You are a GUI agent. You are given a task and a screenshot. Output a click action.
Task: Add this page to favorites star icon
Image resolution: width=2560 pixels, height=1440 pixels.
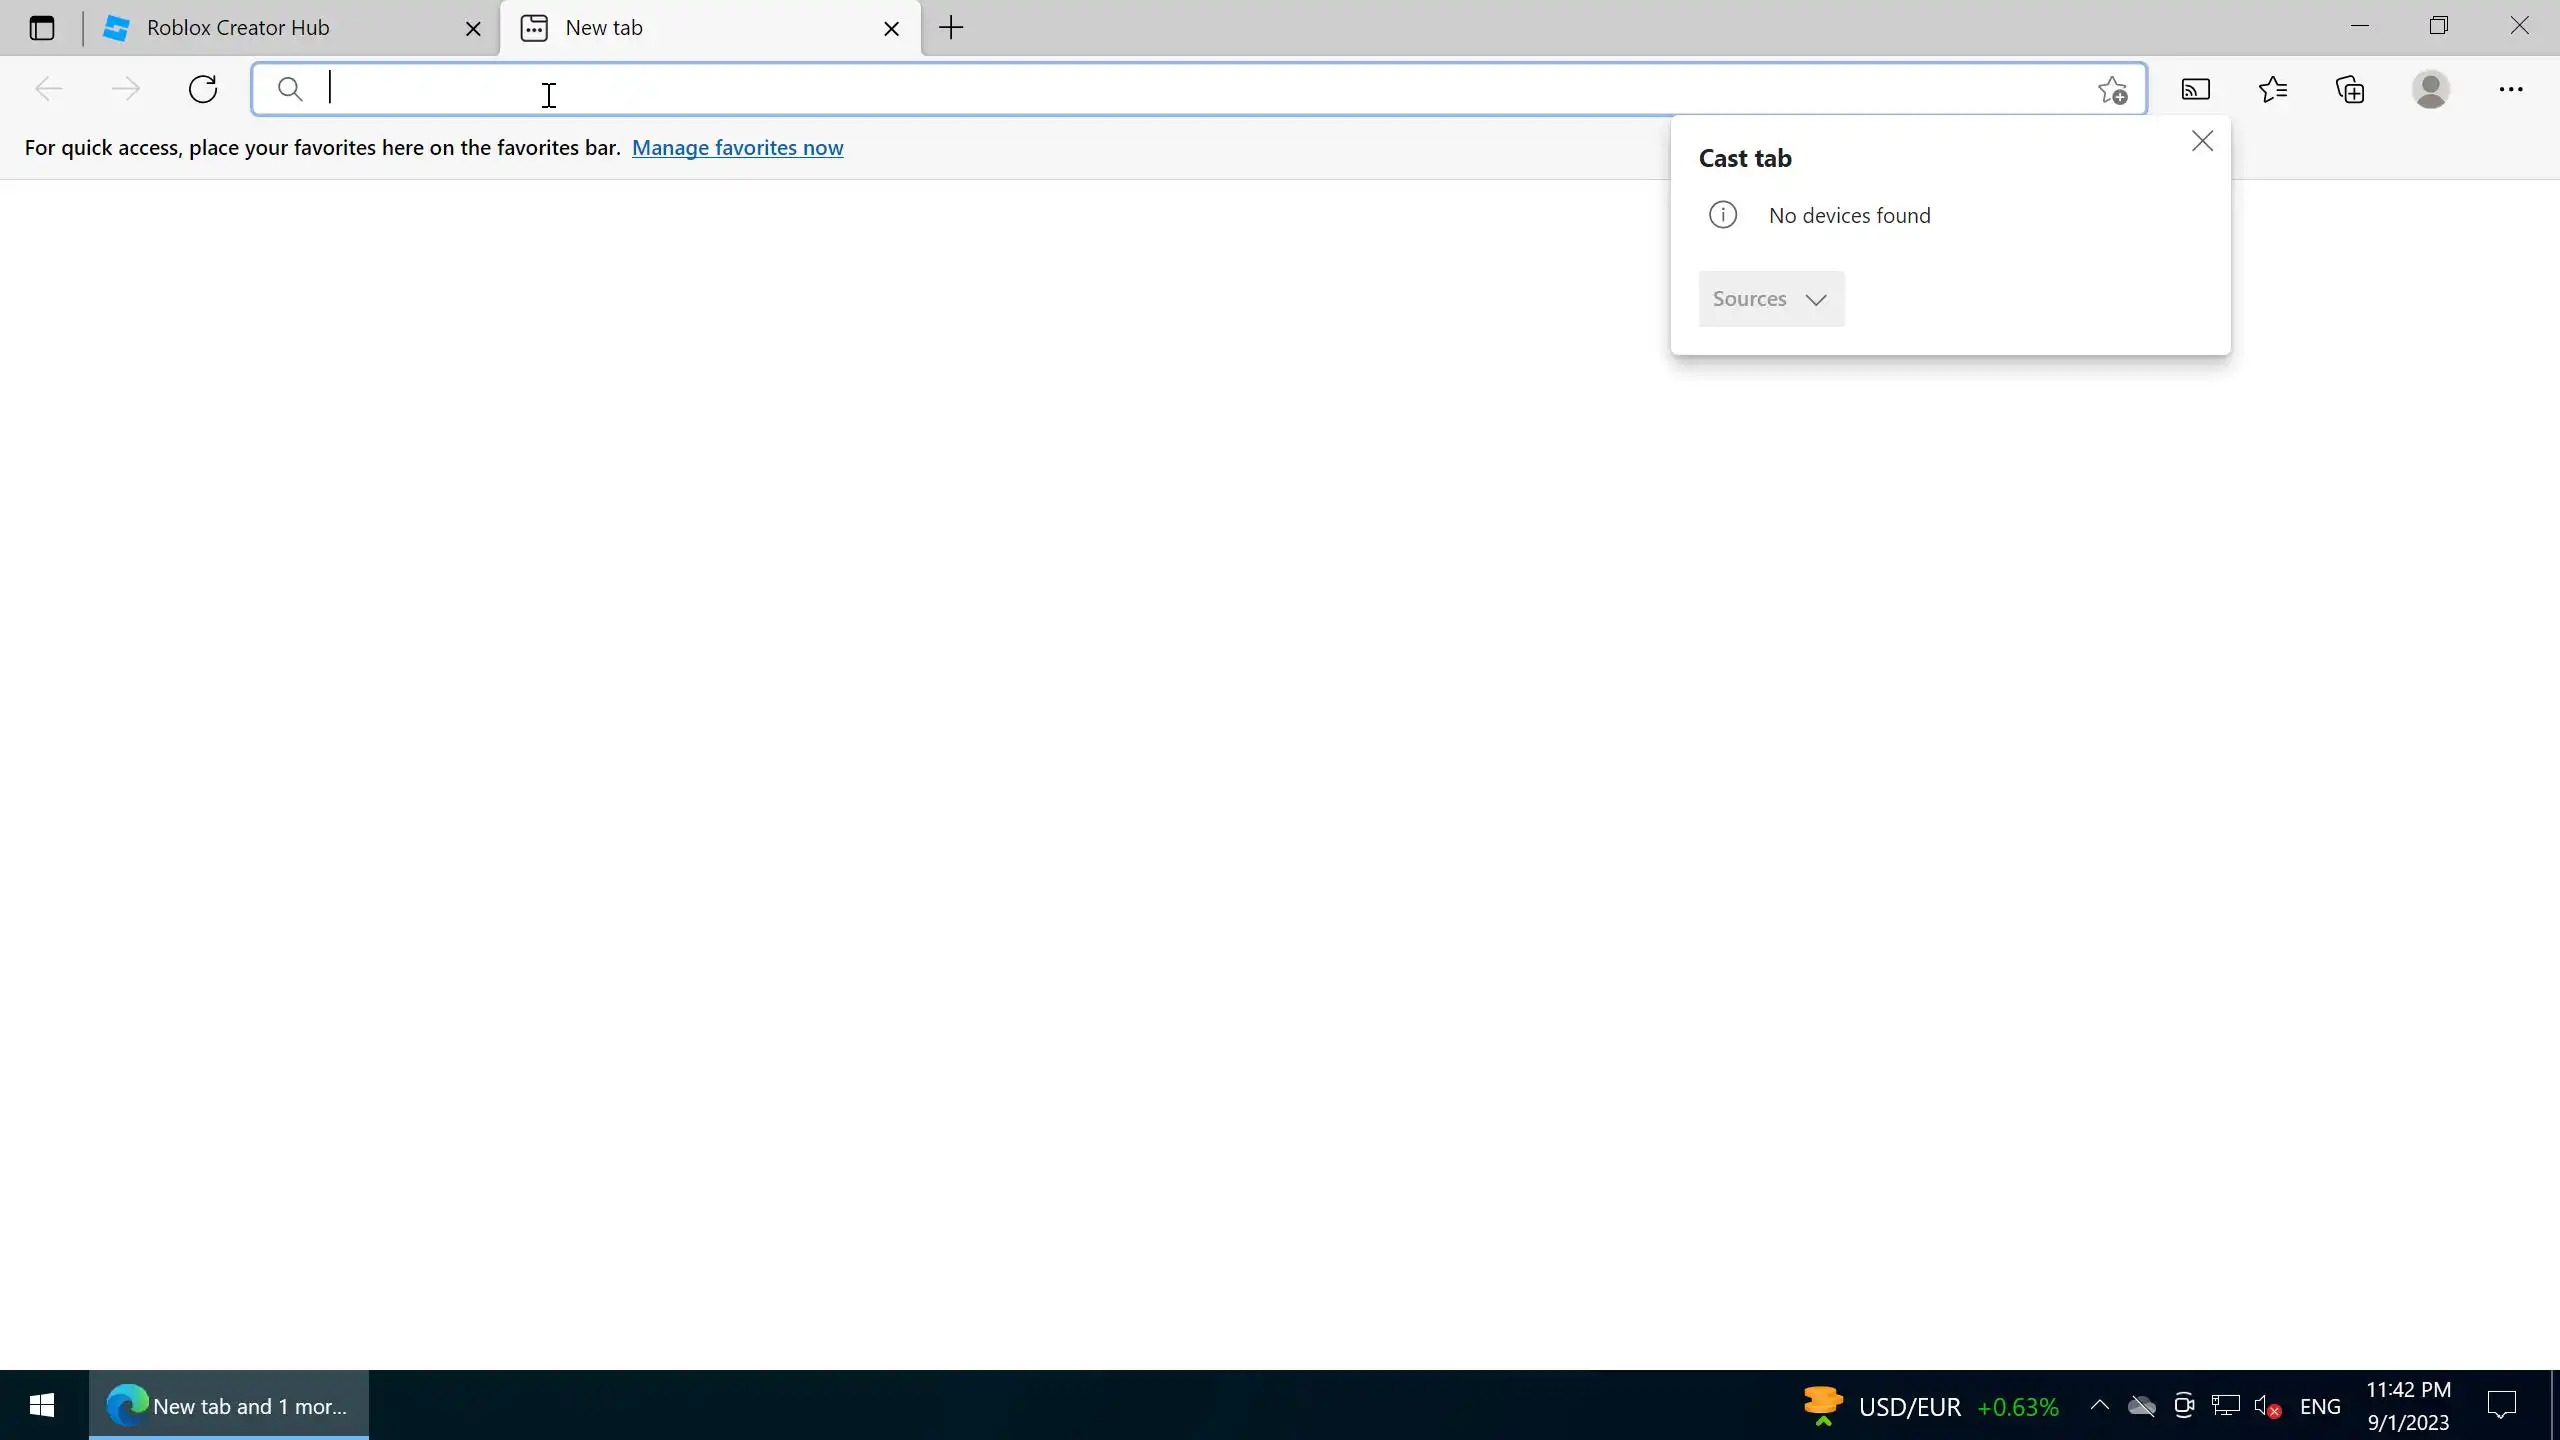click(2112, 90)
